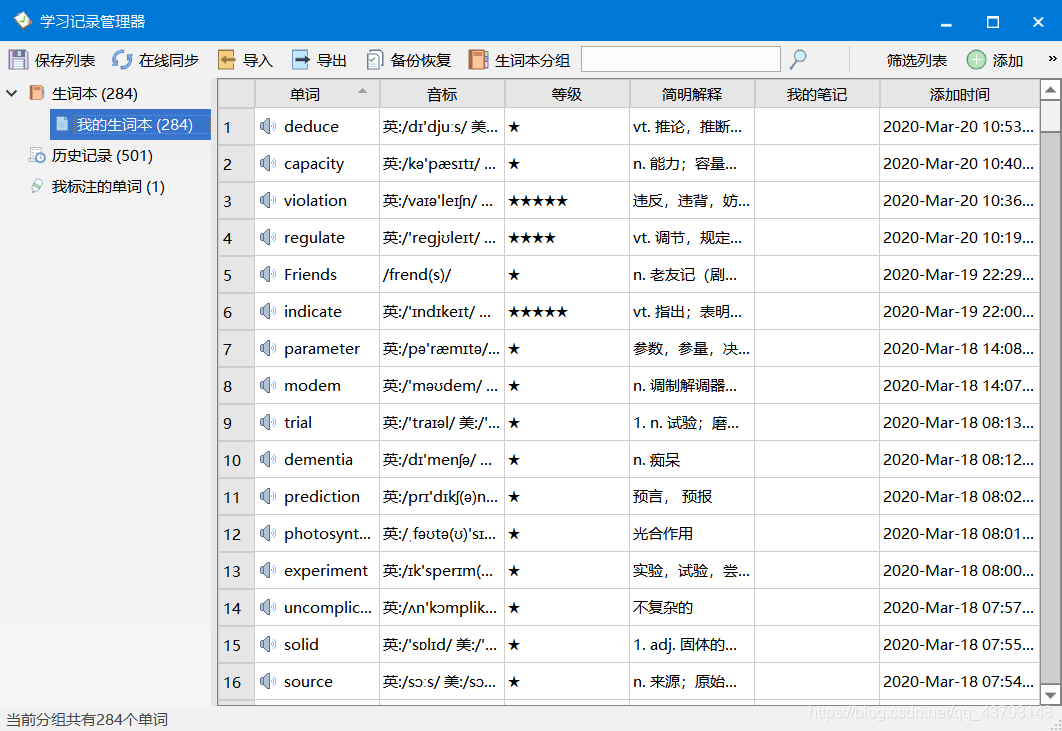Play pronunciation of parameter

[x=268, y=348]
